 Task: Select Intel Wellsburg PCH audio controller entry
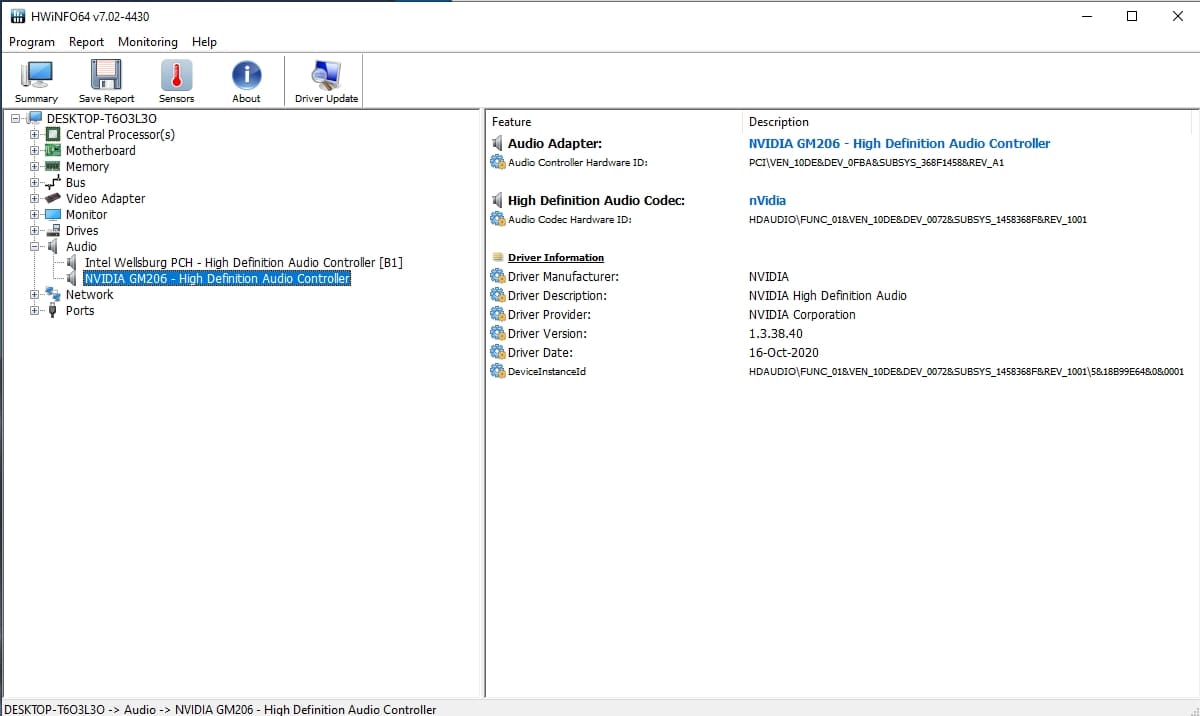pyautogui.click(x=243, y=262)
